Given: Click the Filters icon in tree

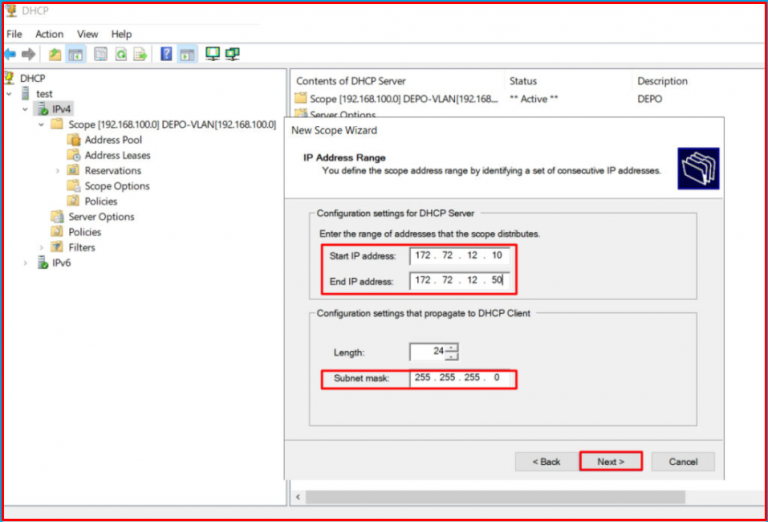Looking at the screenshot, I should [x=57, y=247].
